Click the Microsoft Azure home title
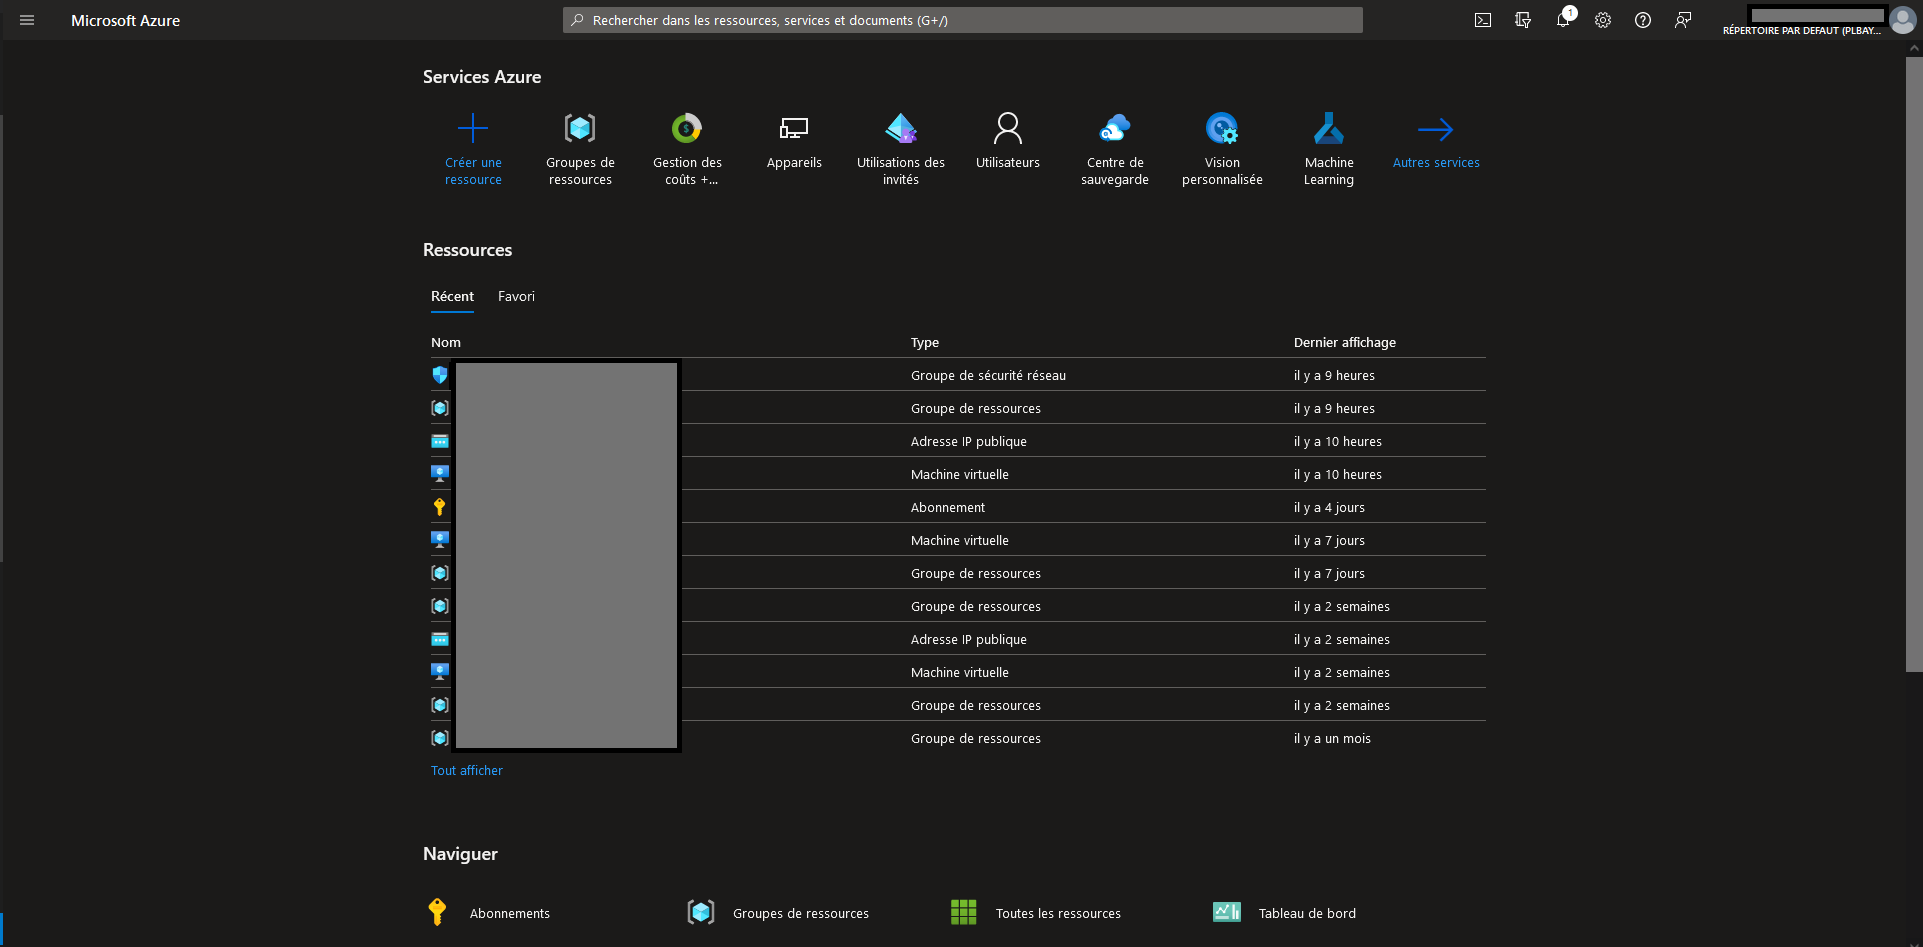This screenshot has width=1923, height=947. coord(125,20)
